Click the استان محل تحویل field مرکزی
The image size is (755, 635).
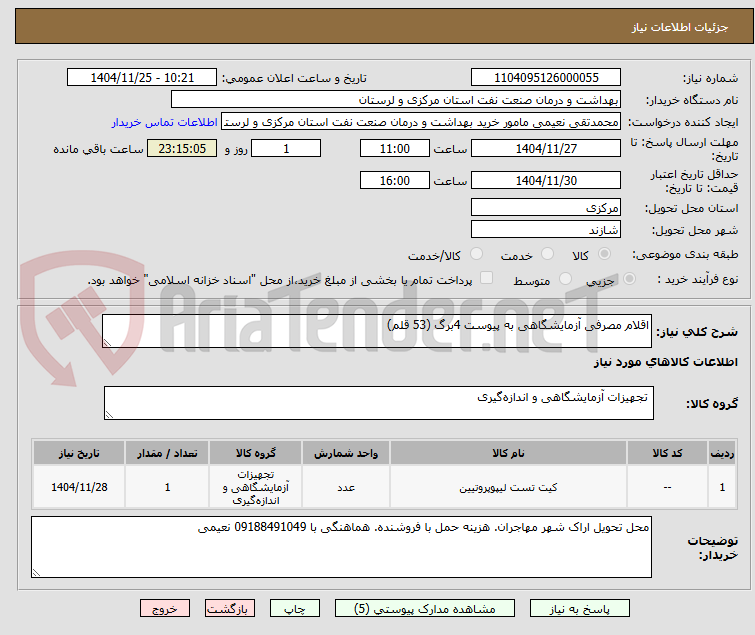click(x=546, y=207)
